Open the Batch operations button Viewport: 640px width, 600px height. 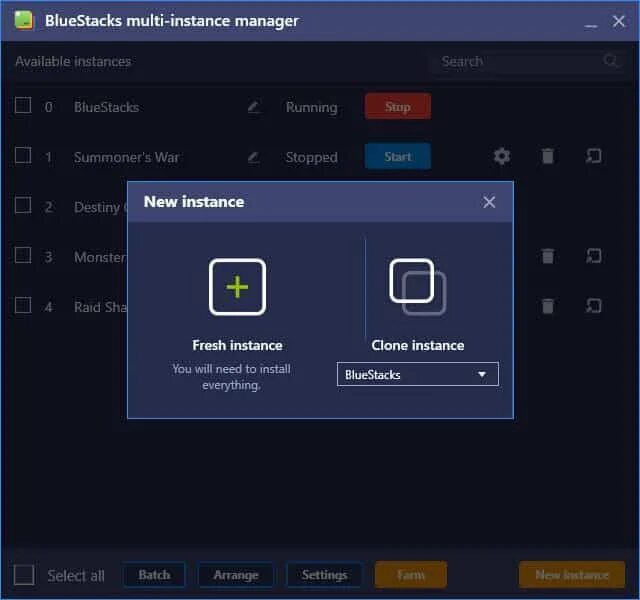point(154,575)
